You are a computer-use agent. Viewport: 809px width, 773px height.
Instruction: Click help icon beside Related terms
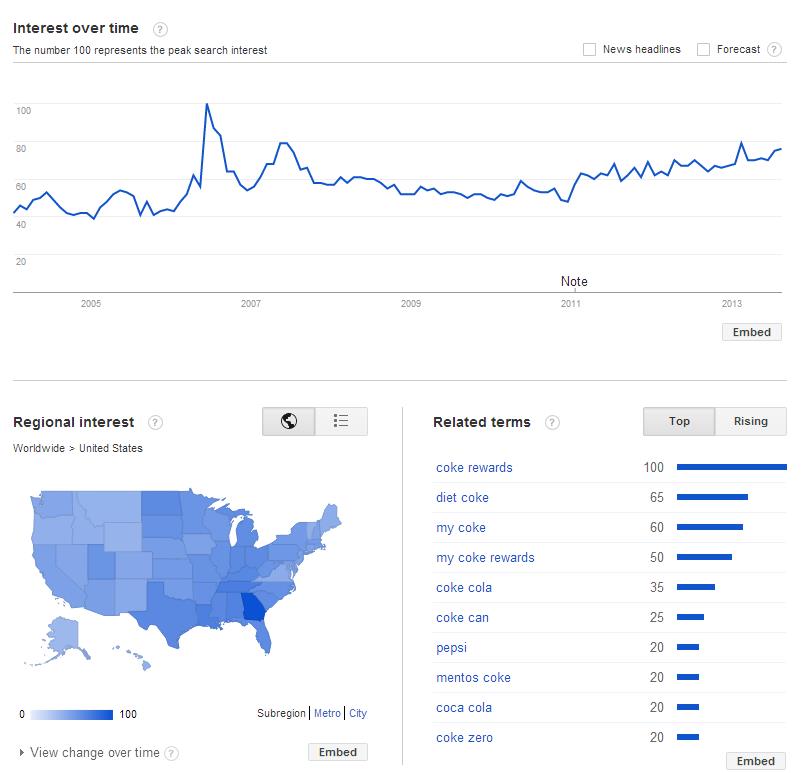(552, 423)
